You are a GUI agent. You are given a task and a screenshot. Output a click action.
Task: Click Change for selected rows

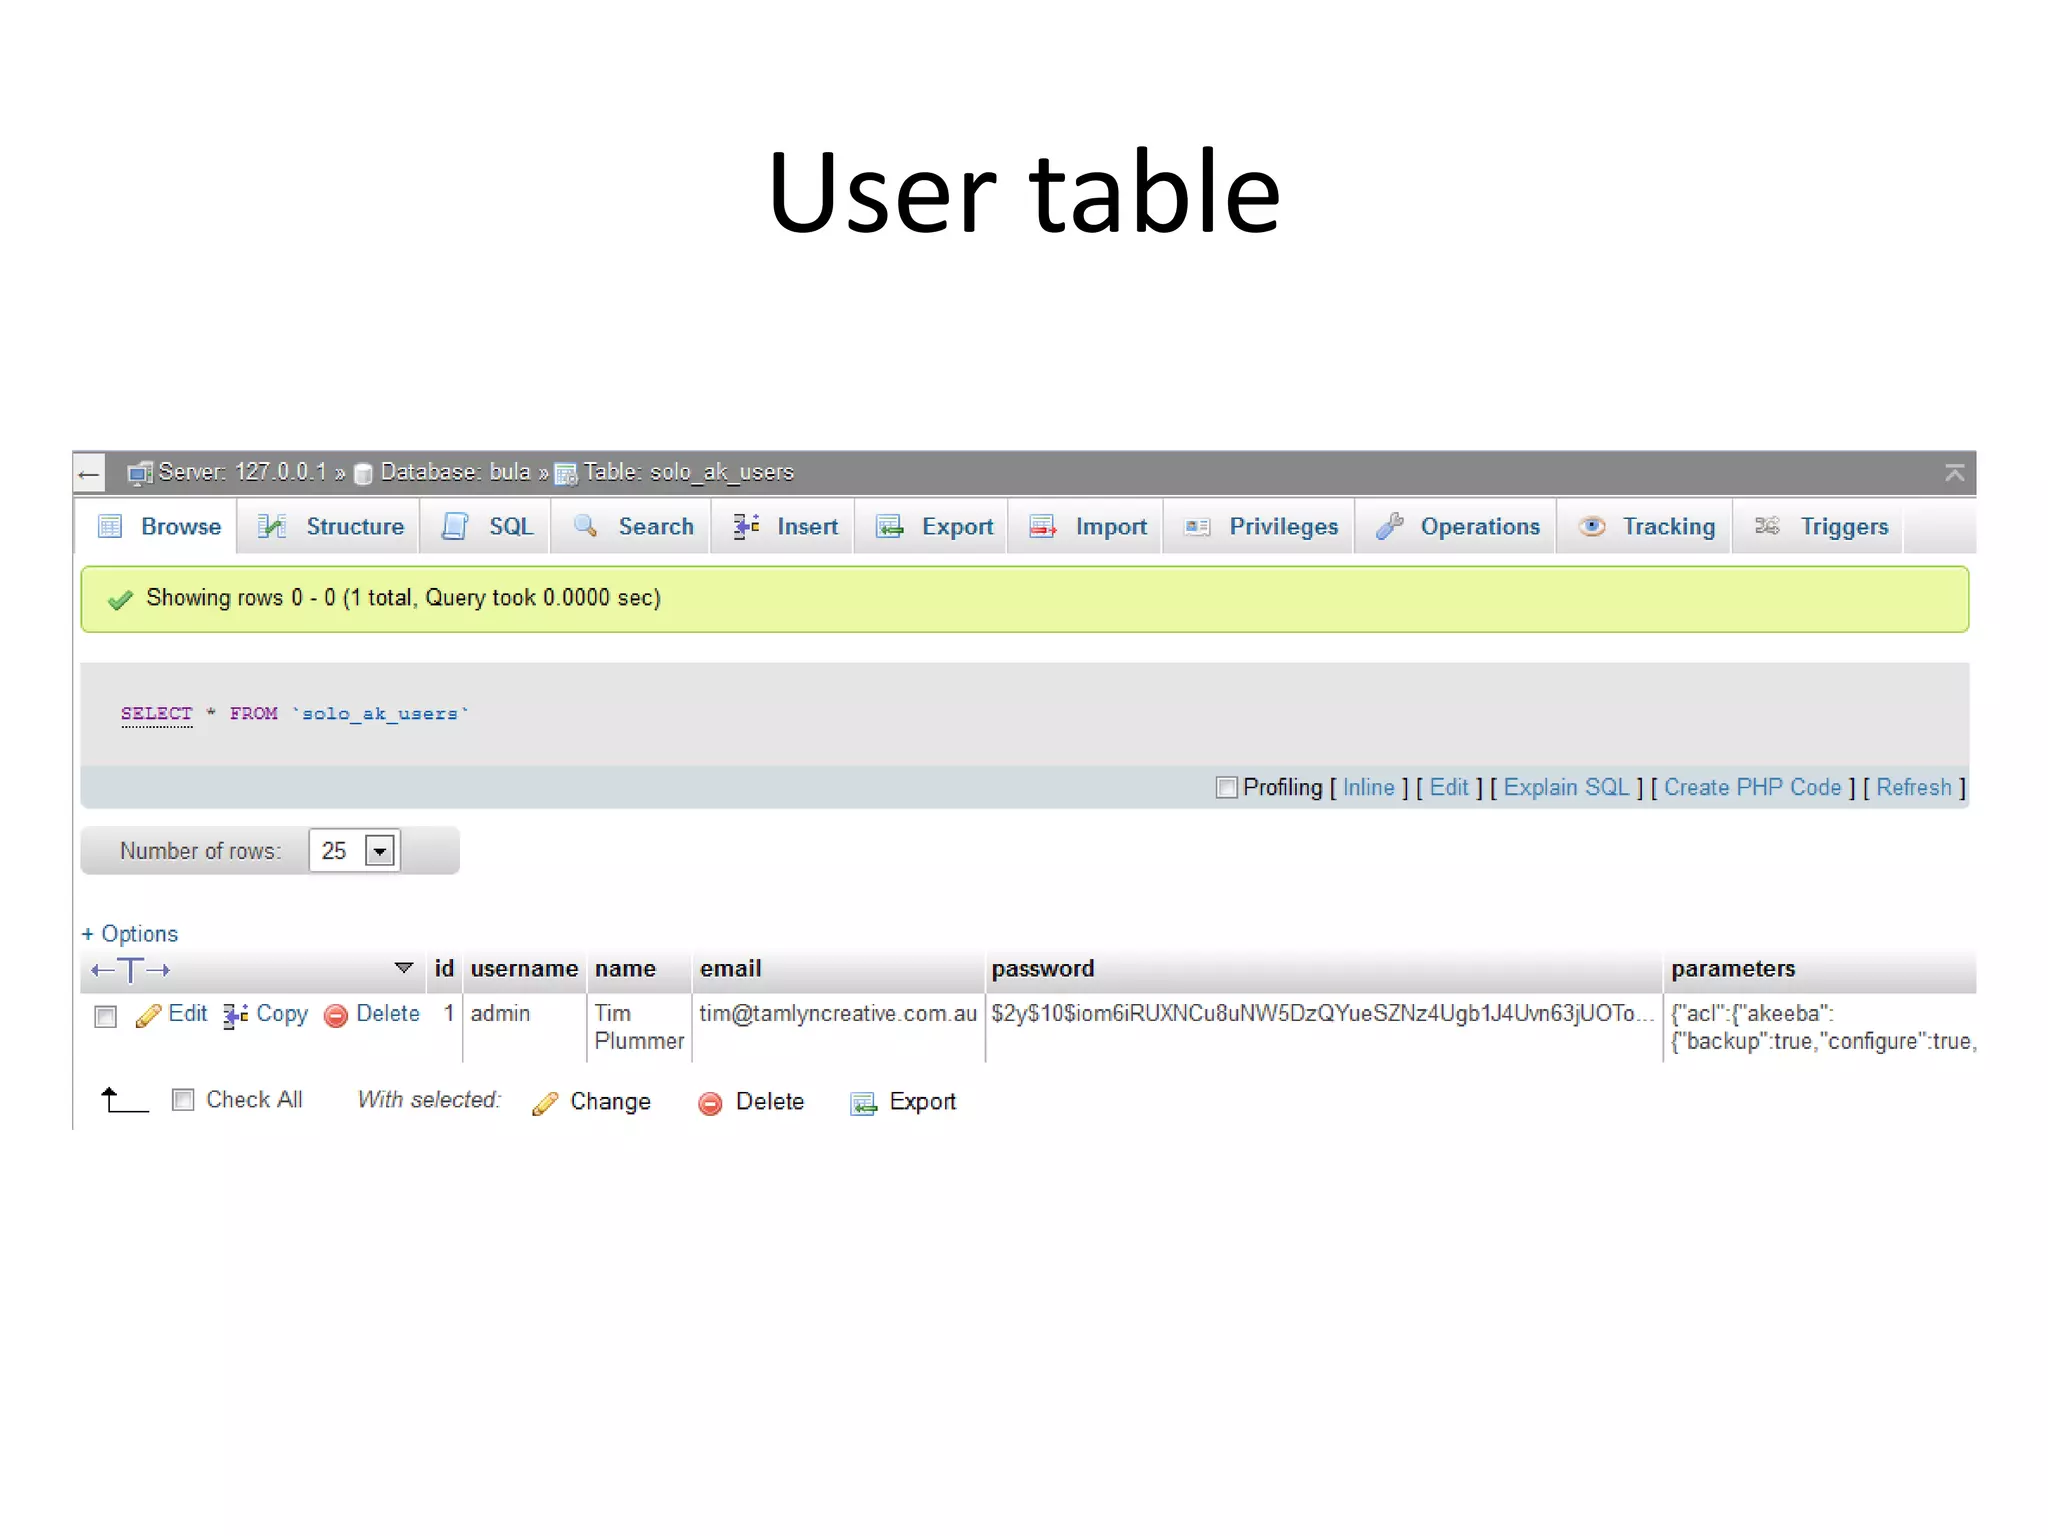pos(610,1102)
